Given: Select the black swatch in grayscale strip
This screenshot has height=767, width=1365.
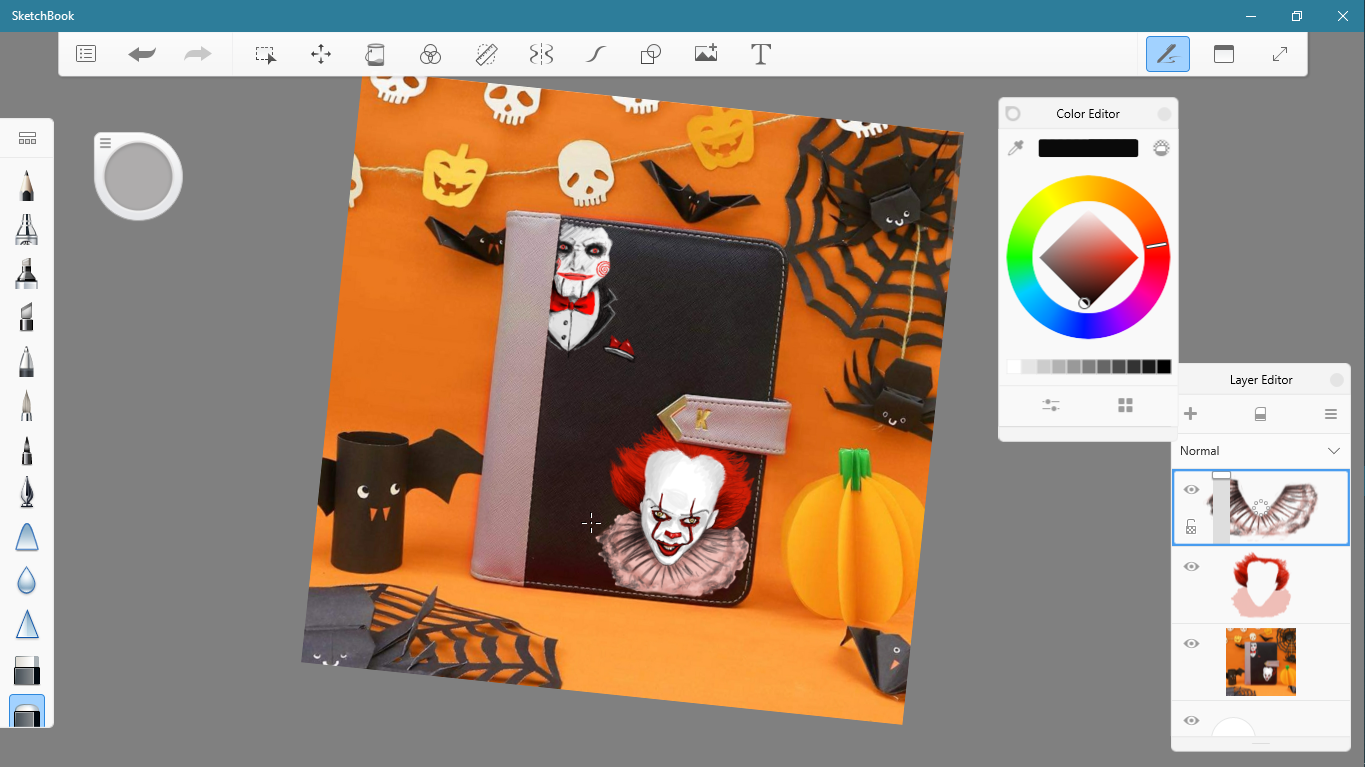Looking at the screenshot, I should (1163, 367).
